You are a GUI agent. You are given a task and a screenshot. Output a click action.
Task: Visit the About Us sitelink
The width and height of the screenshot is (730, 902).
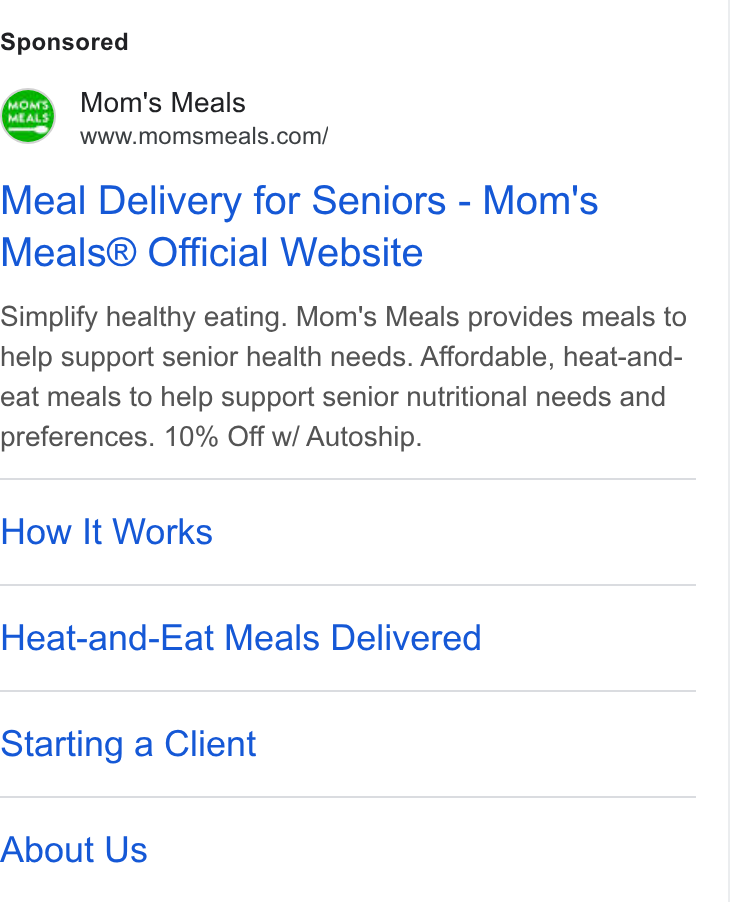pyautogui.click(x=74, y=850)
